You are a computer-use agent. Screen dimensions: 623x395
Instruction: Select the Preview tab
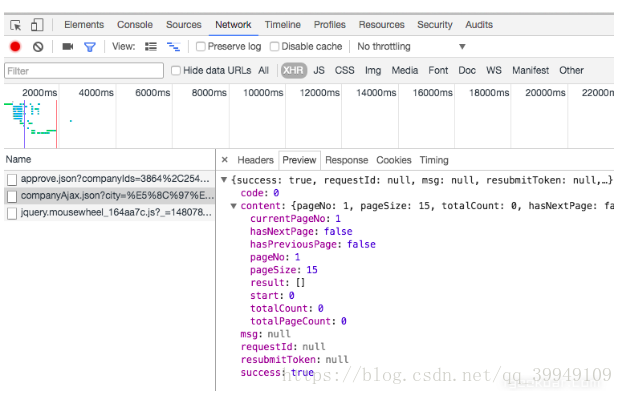pos(299,160)
